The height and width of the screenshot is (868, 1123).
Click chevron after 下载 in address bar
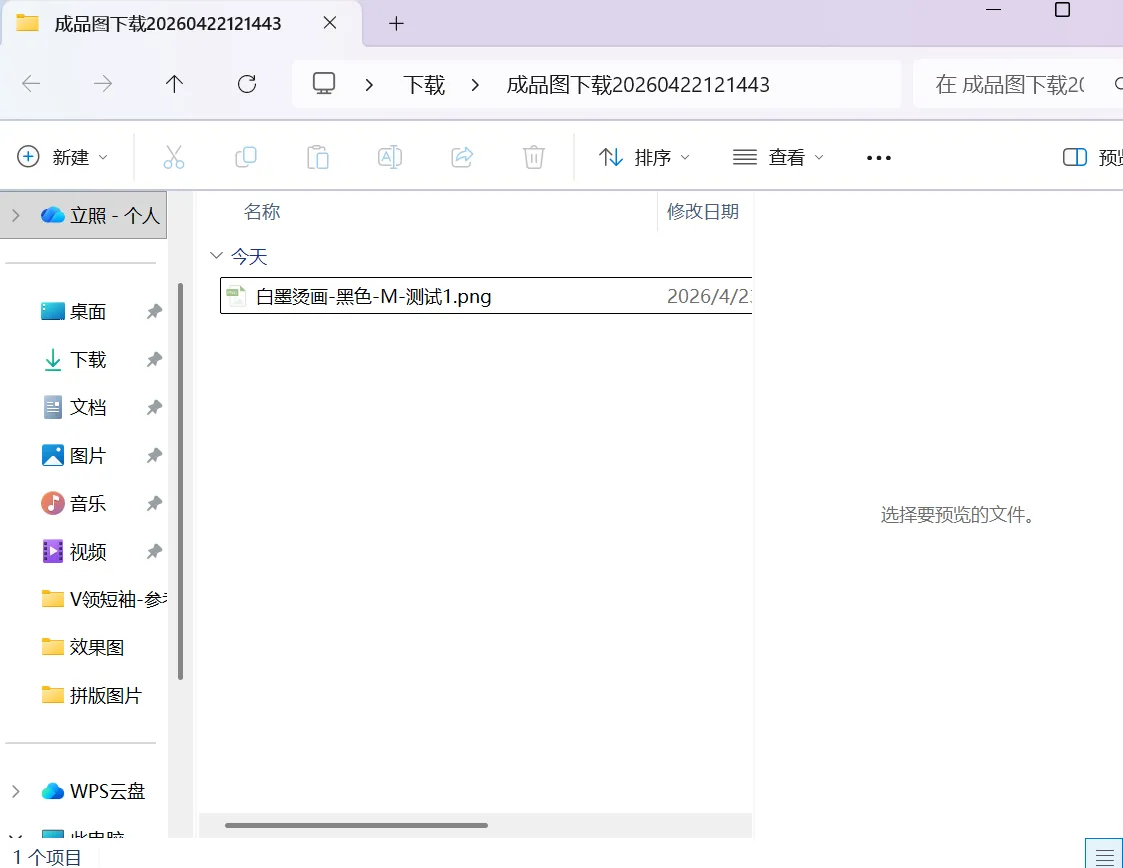pyautogui.click(x=475, y=85)
